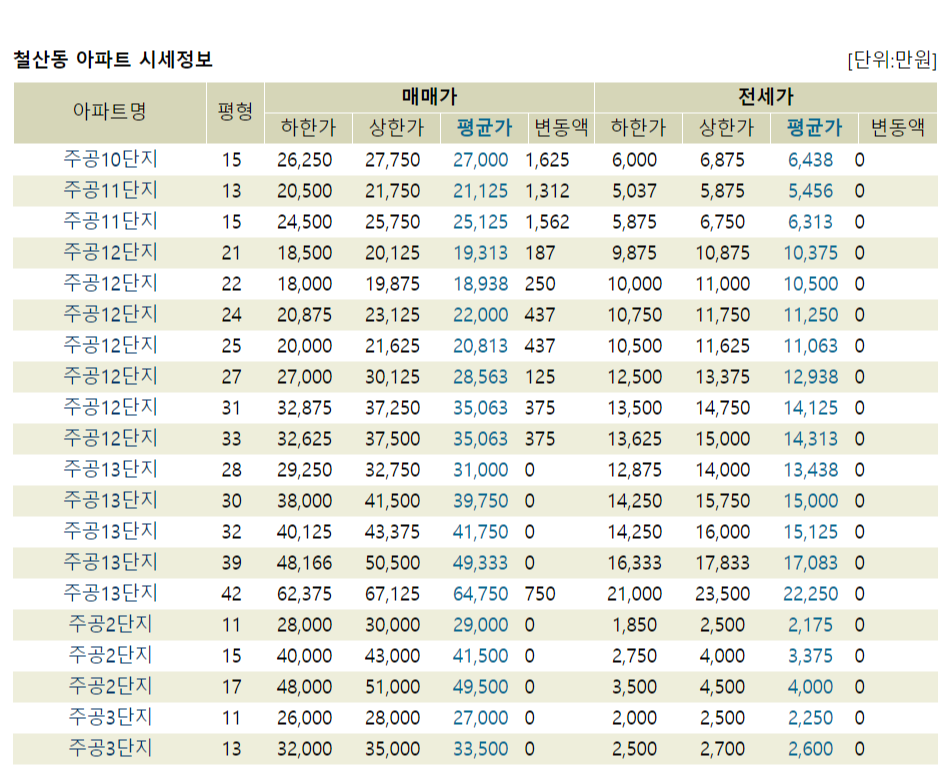
Task: Select the unit label [단위:만원]
Action: (x=892, y=60)
